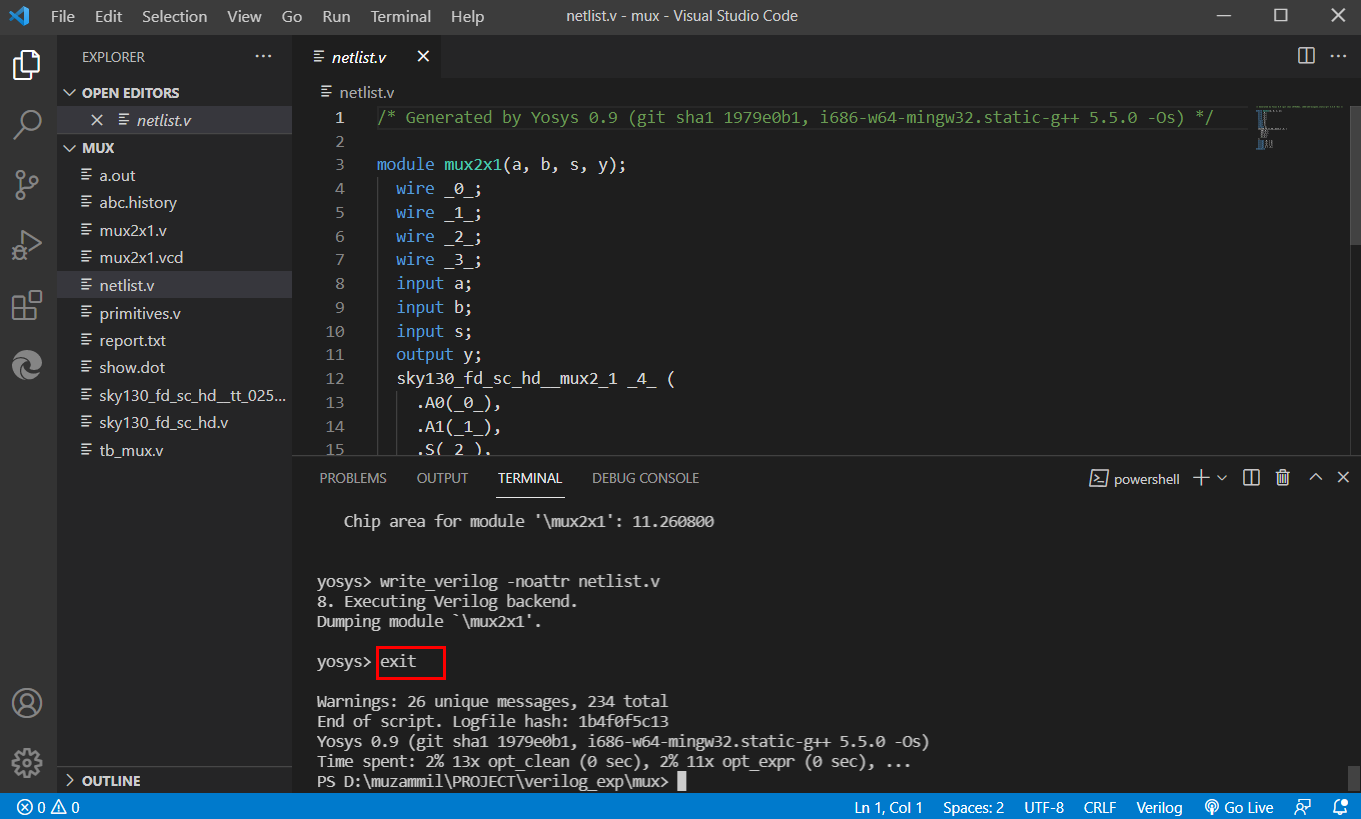Open the Explorer view in activity bar
Screen dimensions: 1361x819
coord(27,66)
